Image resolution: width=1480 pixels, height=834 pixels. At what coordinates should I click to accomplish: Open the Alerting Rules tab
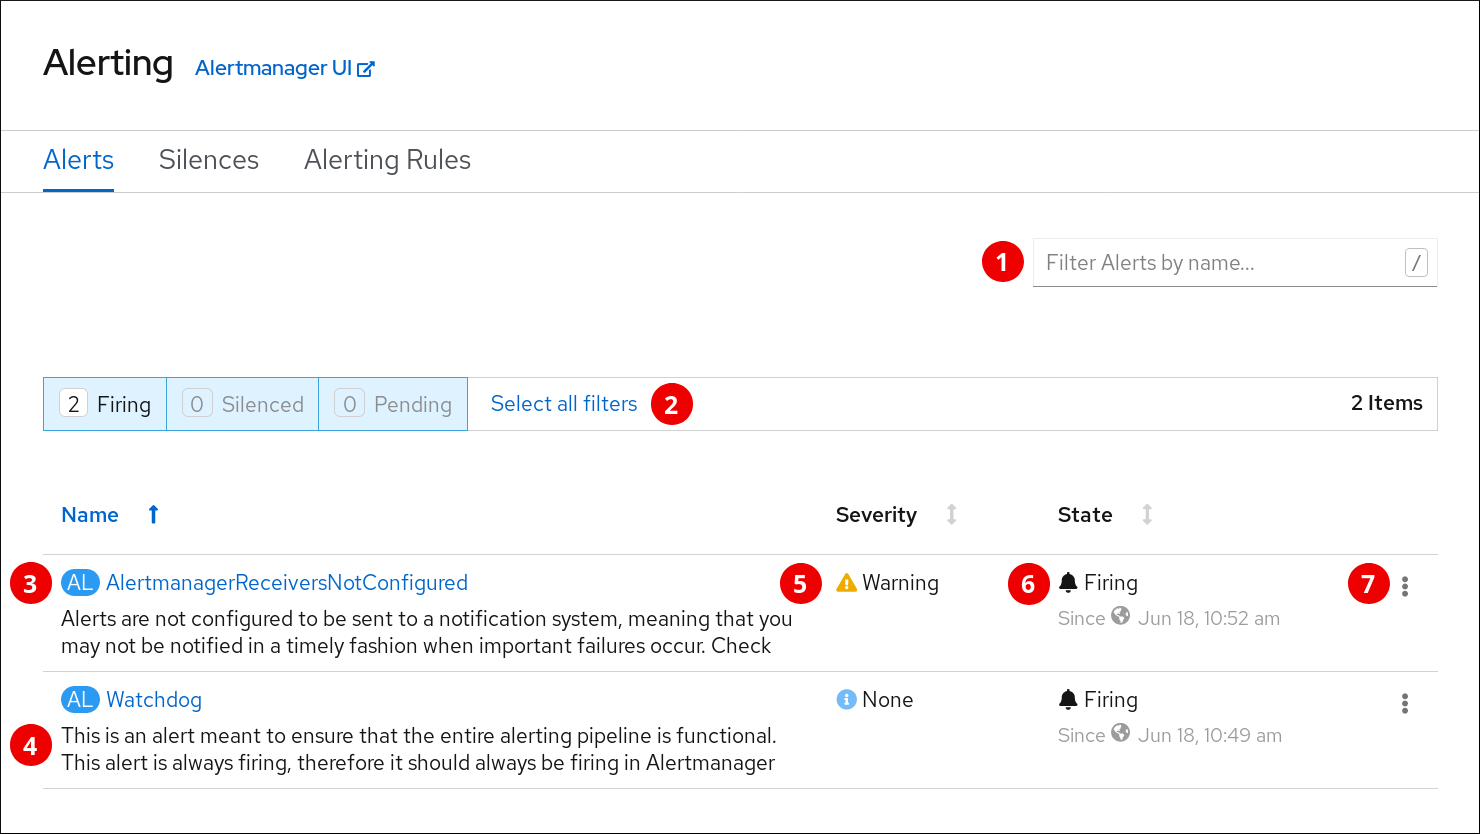[387, 160]
